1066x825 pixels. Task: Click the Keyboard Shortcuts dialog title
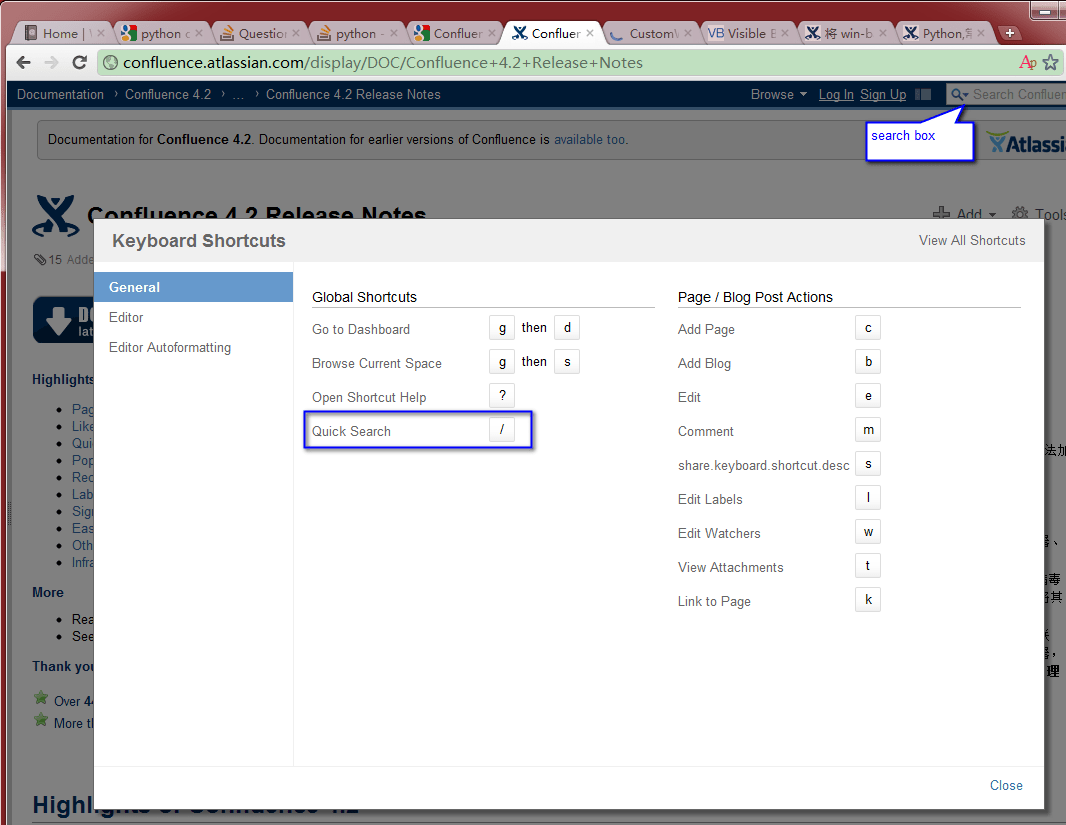pyautogui.click(x=199, y=241)
